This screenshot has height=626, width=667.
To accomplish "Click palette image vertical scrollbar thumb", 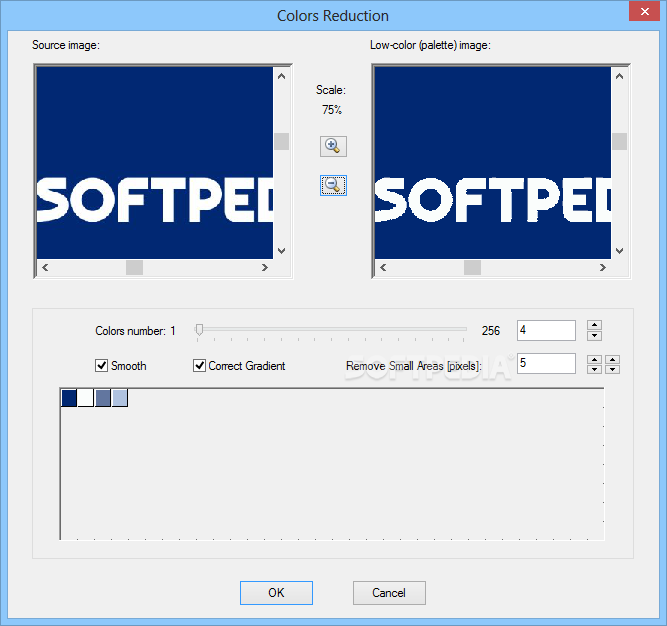I will click(x=619, y=142).
